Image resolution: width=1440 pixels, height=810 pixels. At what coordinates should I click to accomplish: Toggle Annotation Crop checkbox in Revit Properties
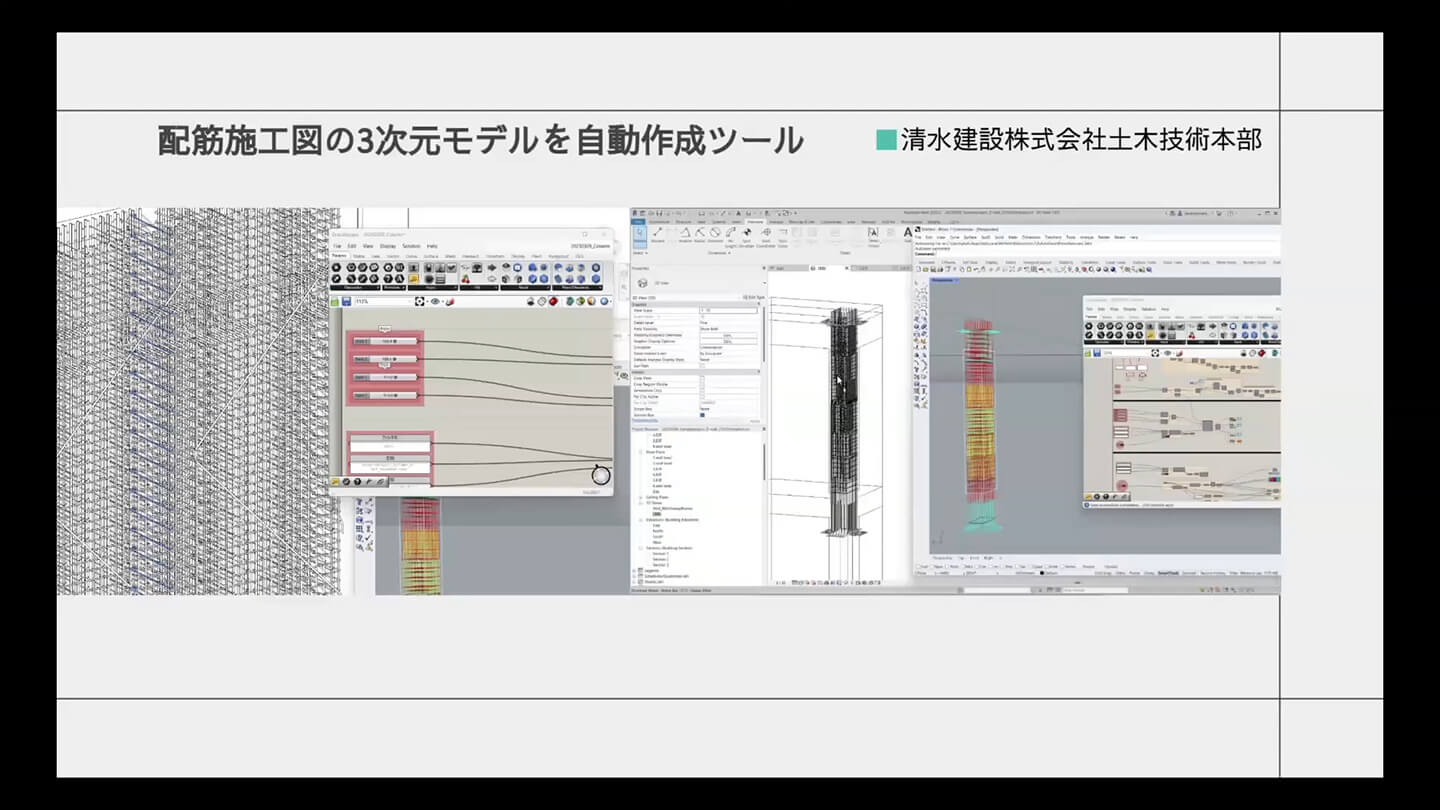pyautogui.click(x=702, y=390)
